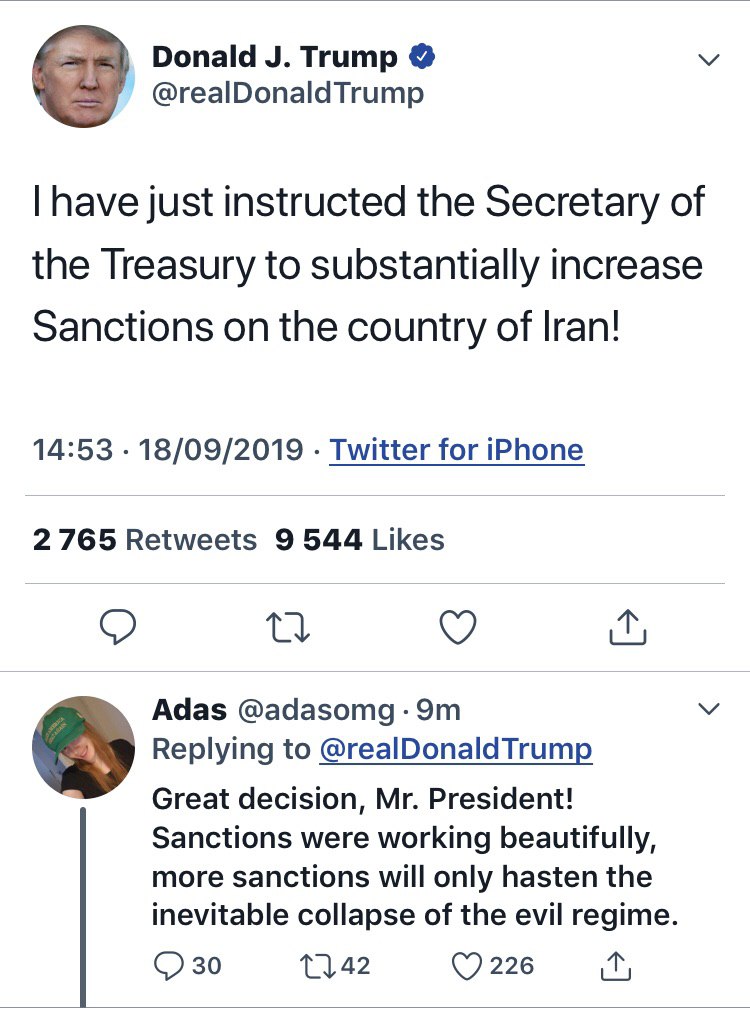The image size is (750, 1024).
Task: Open dropdown chevron on Trump's tweet
Action: (x=708, y=60)
